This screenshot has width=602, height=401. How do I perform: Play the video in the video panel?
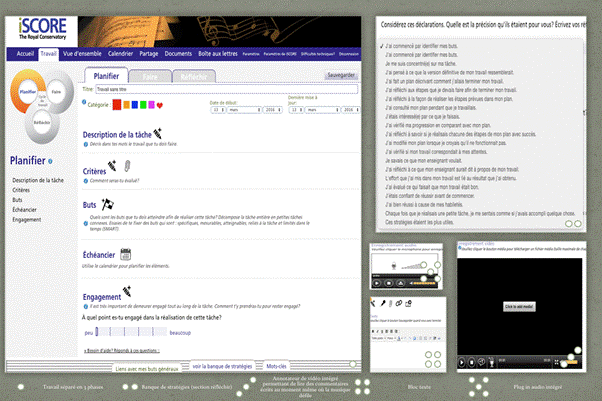click(x=462, y=362)
